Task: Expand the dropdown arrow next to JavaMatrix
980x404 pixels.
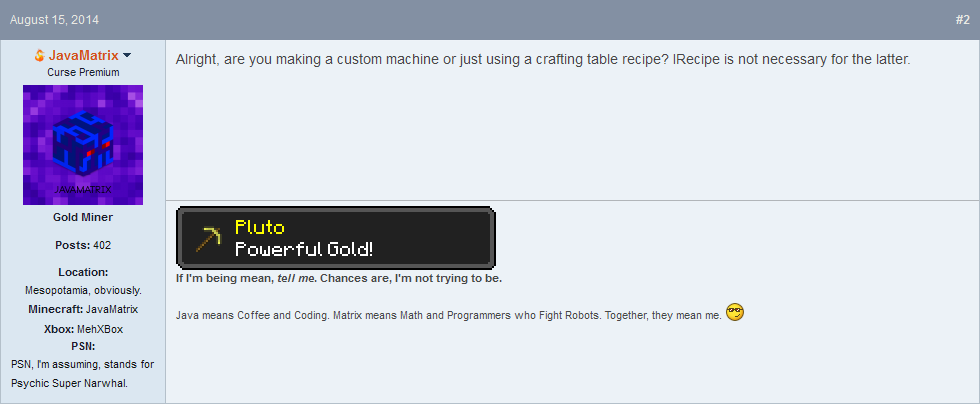Action: [128, 56]
